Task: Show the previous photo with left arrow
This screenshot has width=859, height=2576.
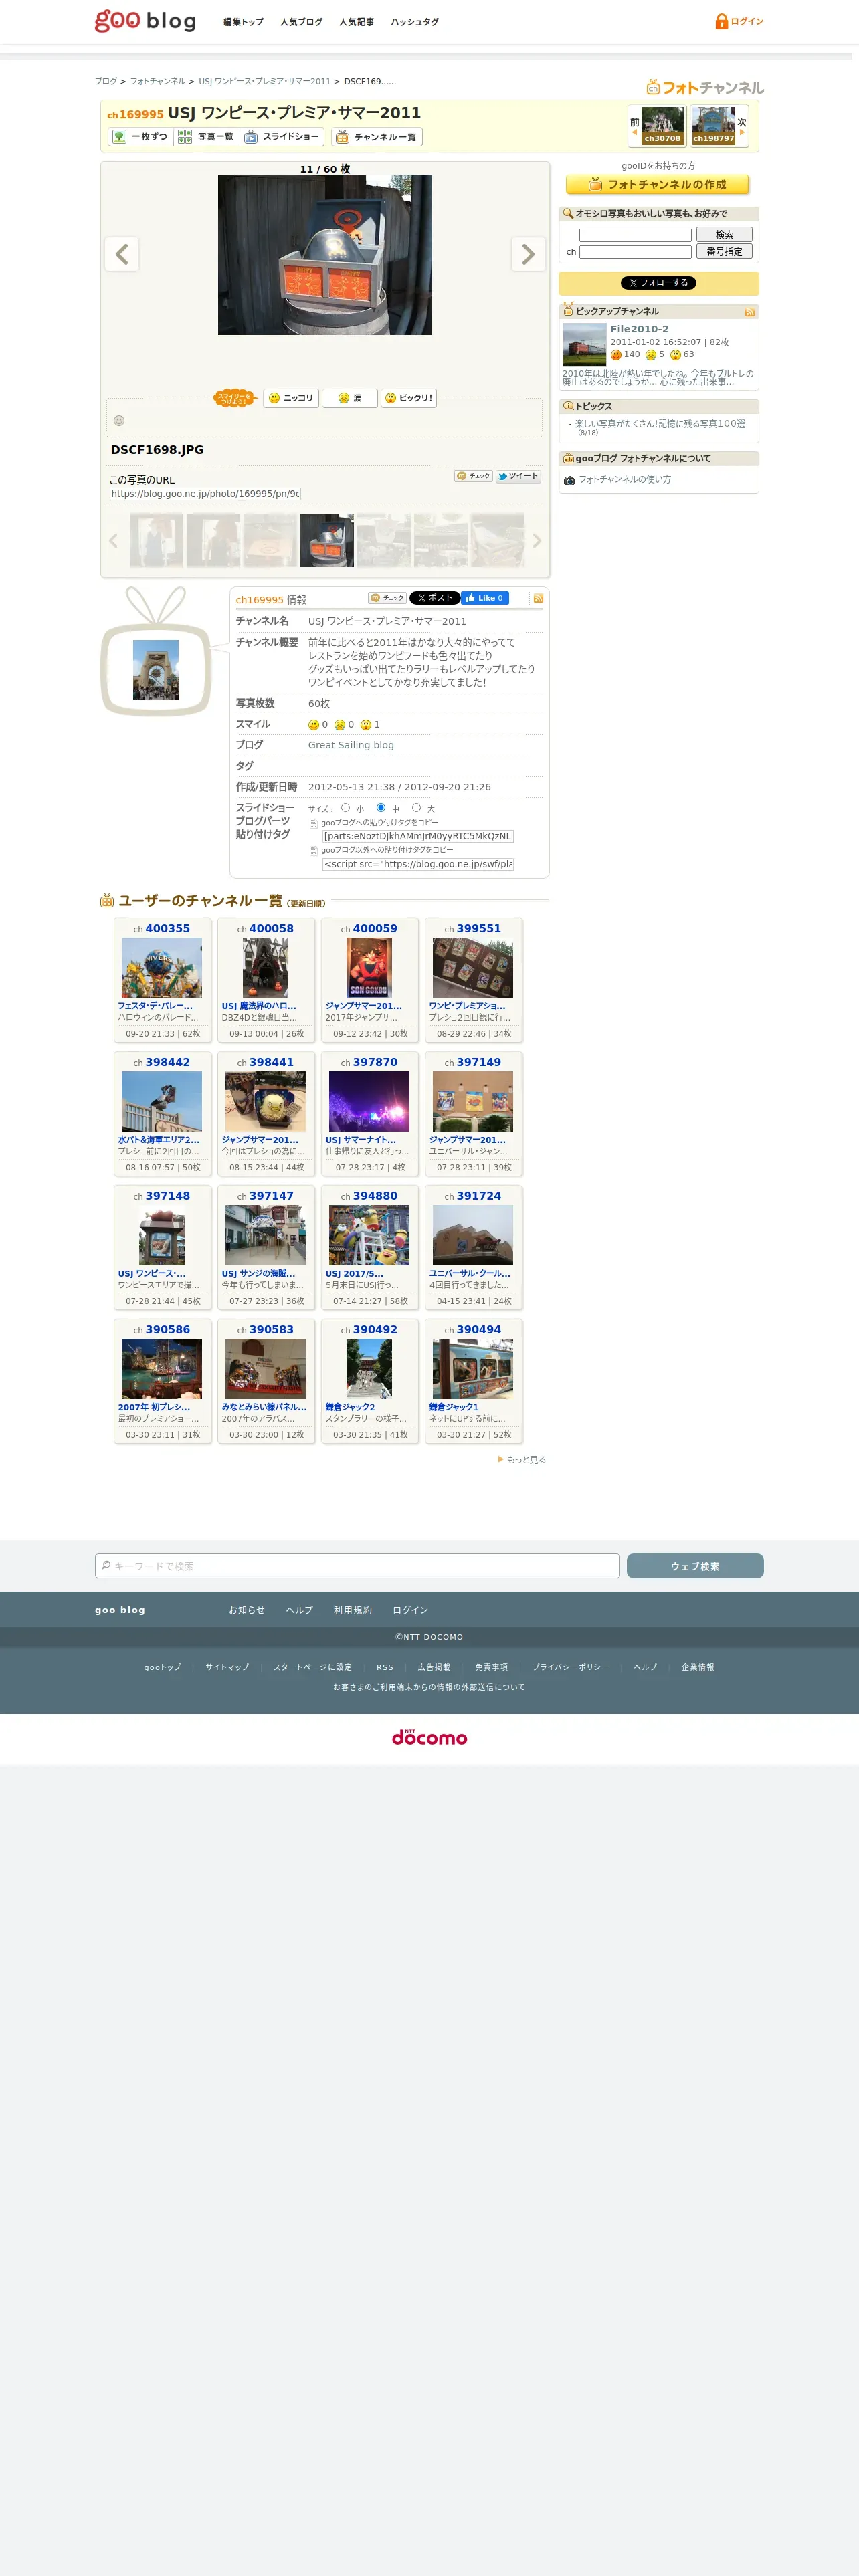Action: pos(122,254)
